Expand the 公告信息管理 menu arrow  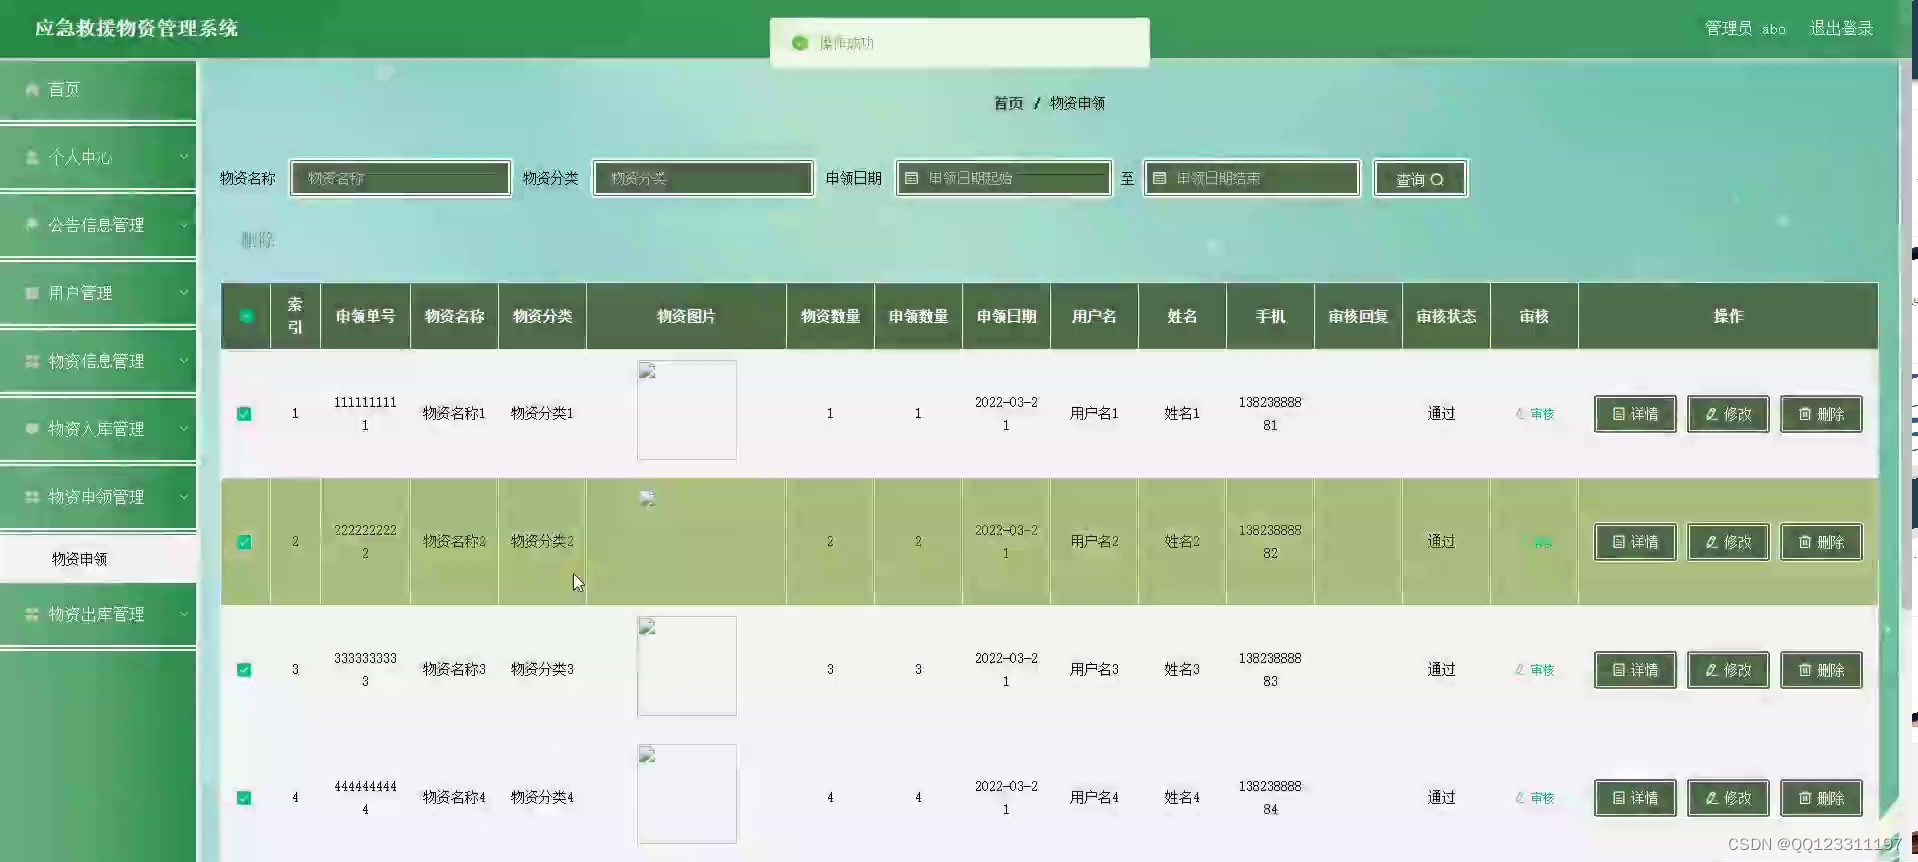pyautogui.click(x=184, y=225)
